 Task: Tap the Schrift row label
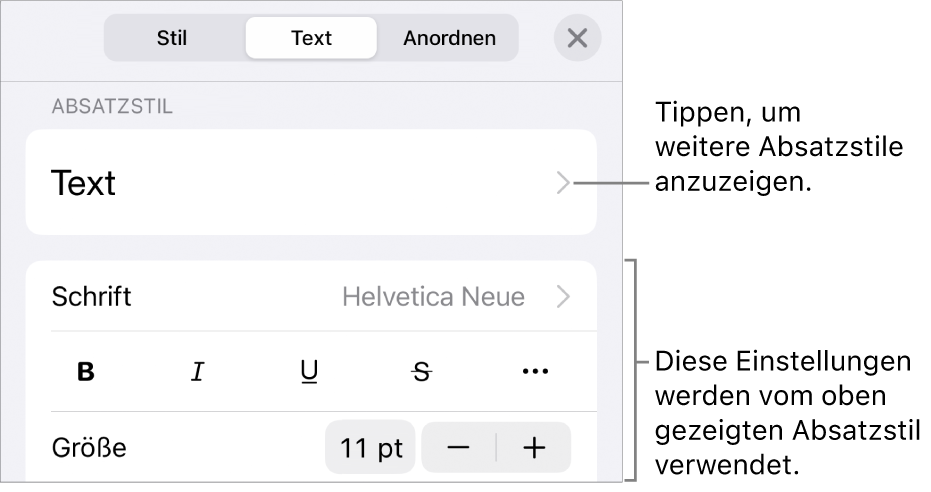(x=92, y=296)
